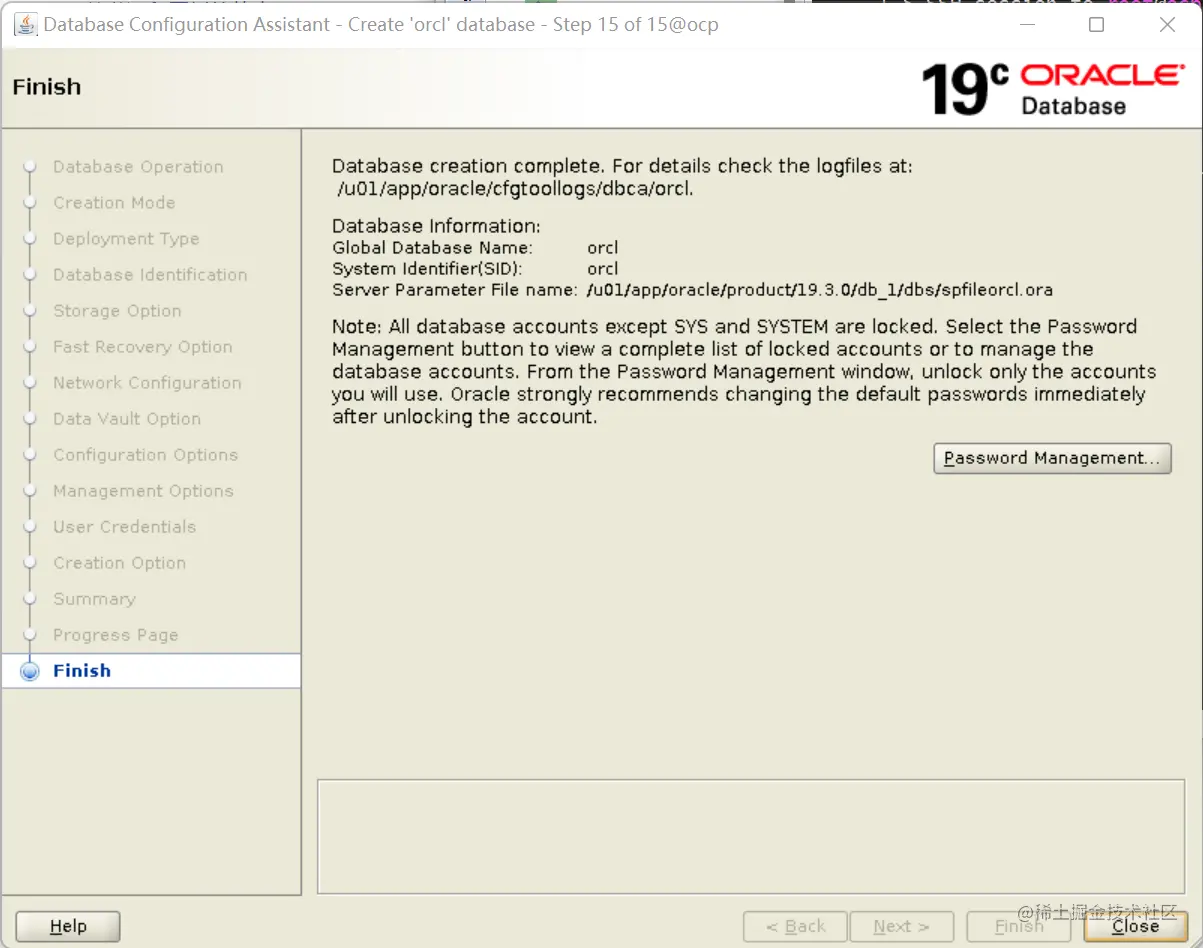Select the Management Options step

[x=143, y=491]
